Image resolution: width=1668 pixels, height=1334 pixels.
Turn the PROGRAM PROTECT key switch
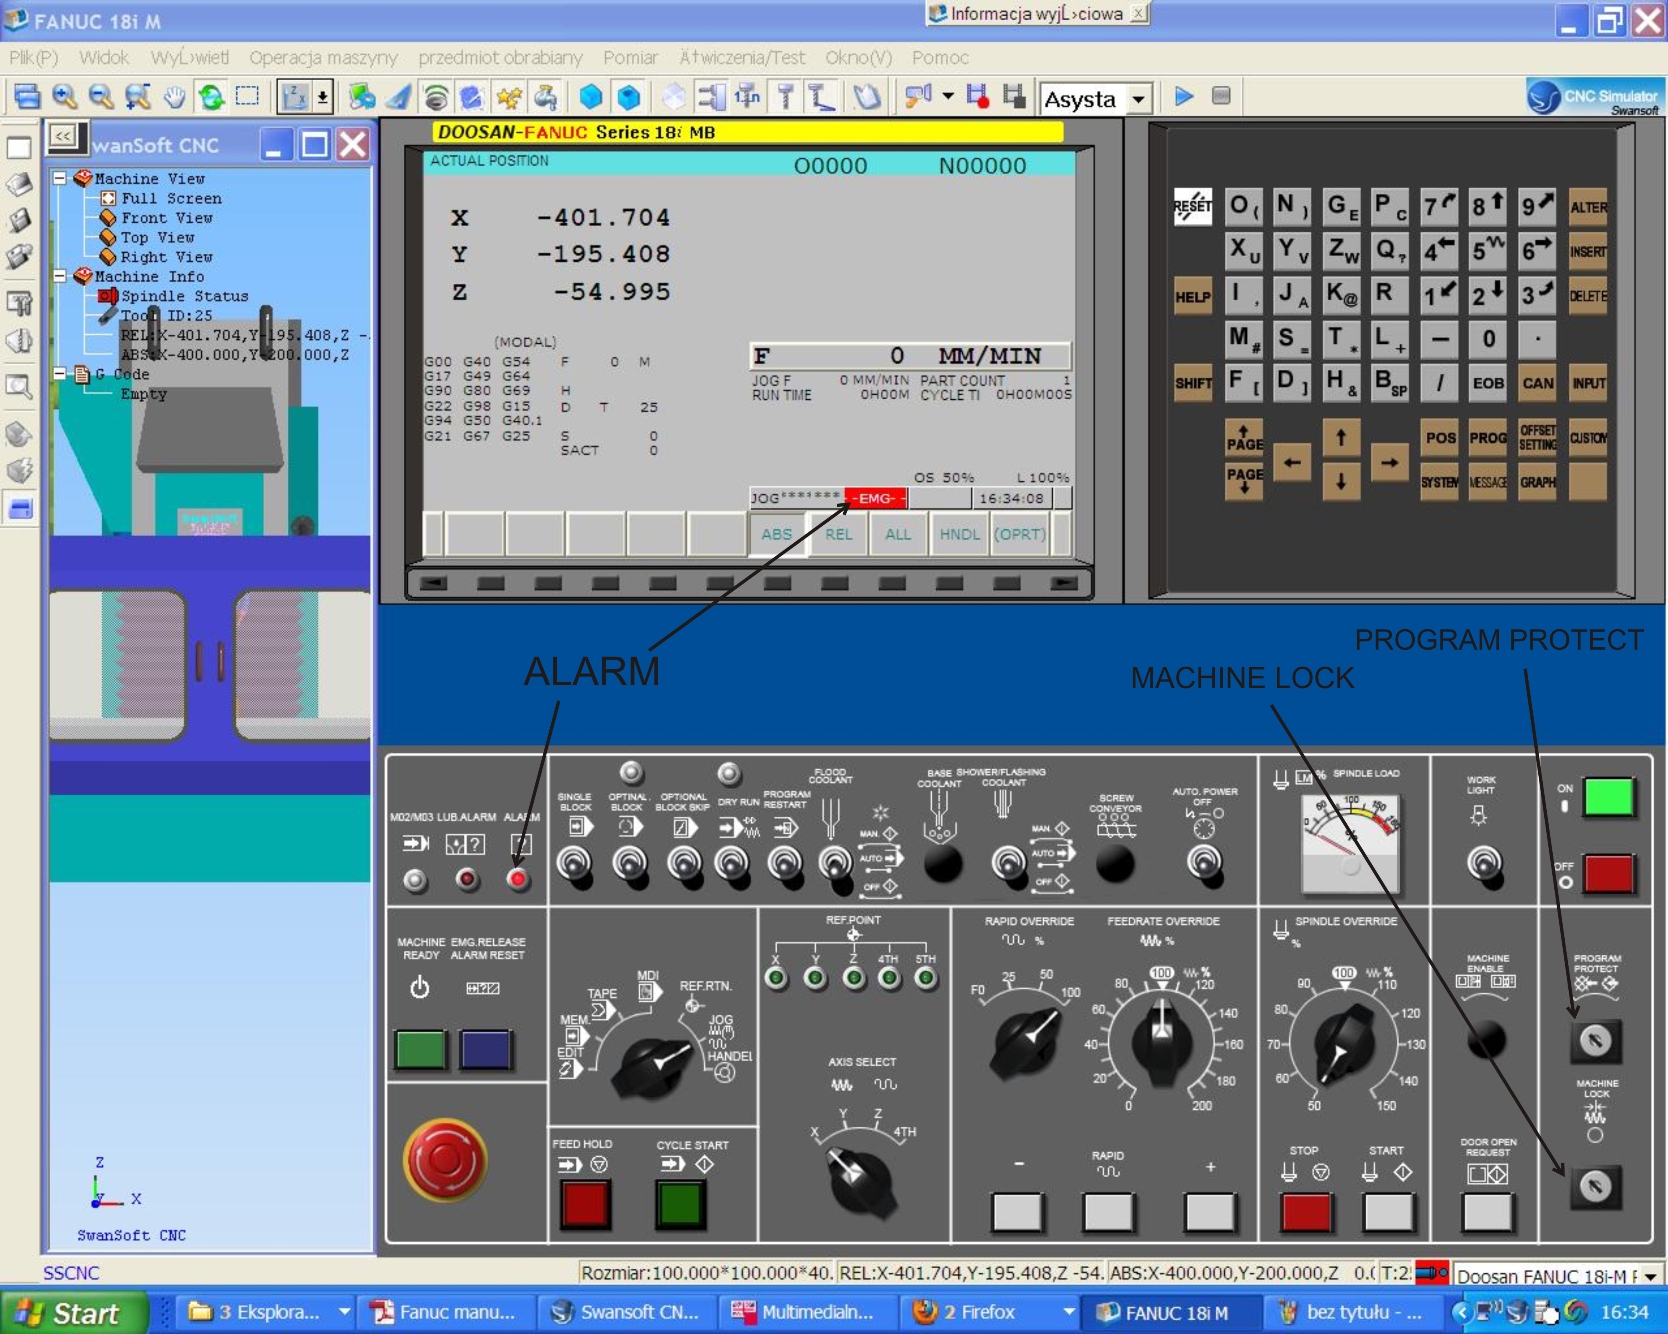click(x=1595, y=1040)
